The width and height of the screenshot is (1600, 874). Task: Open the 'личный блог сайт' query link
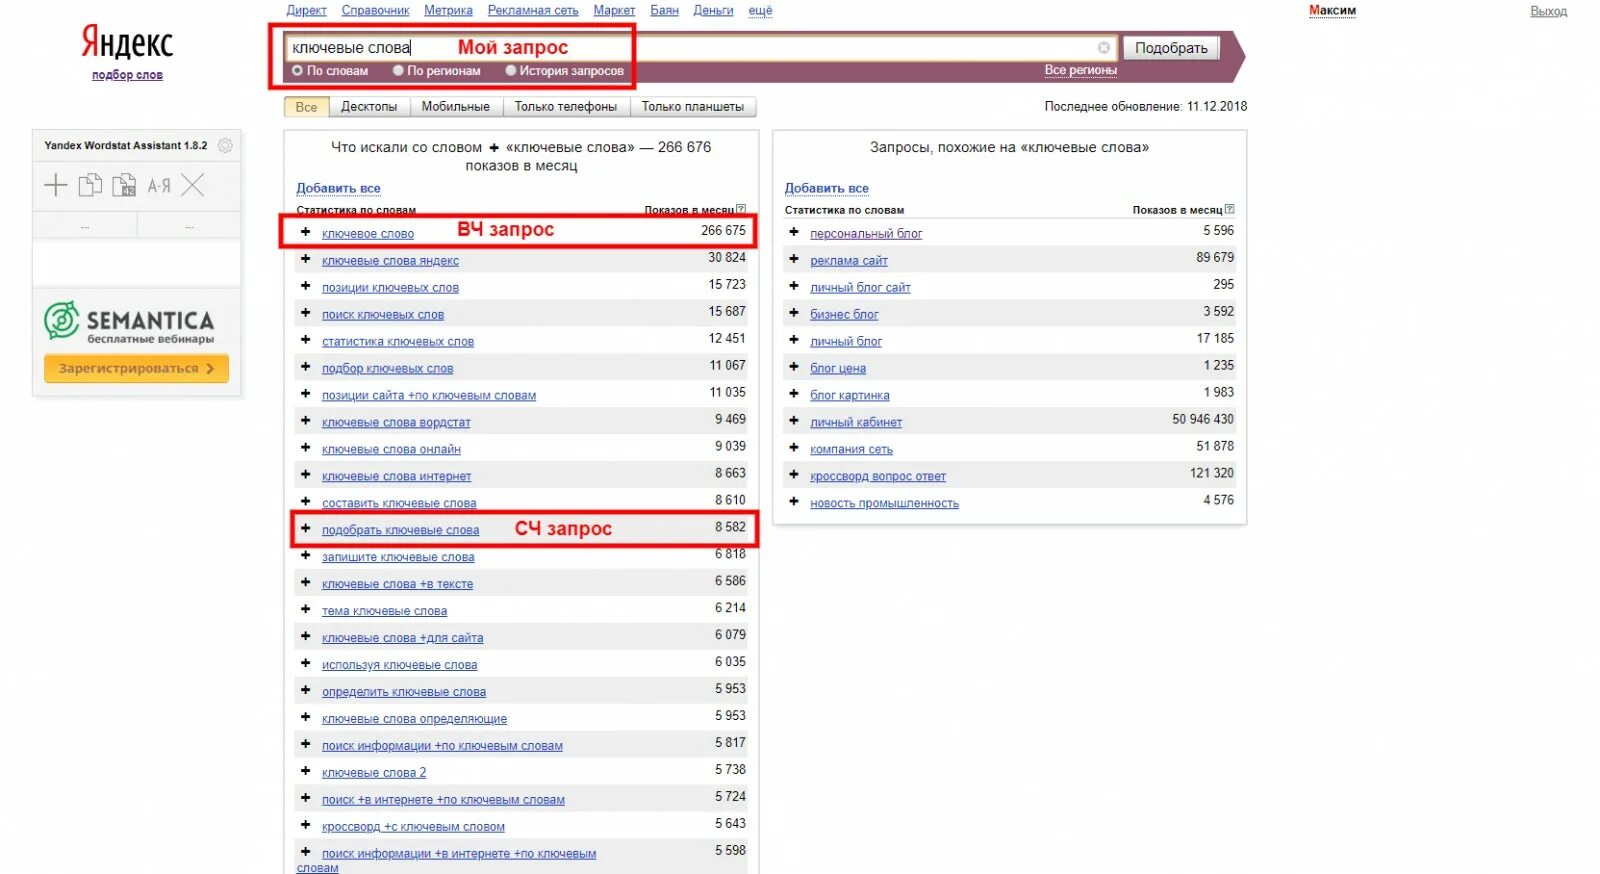(x=860, y=287)
